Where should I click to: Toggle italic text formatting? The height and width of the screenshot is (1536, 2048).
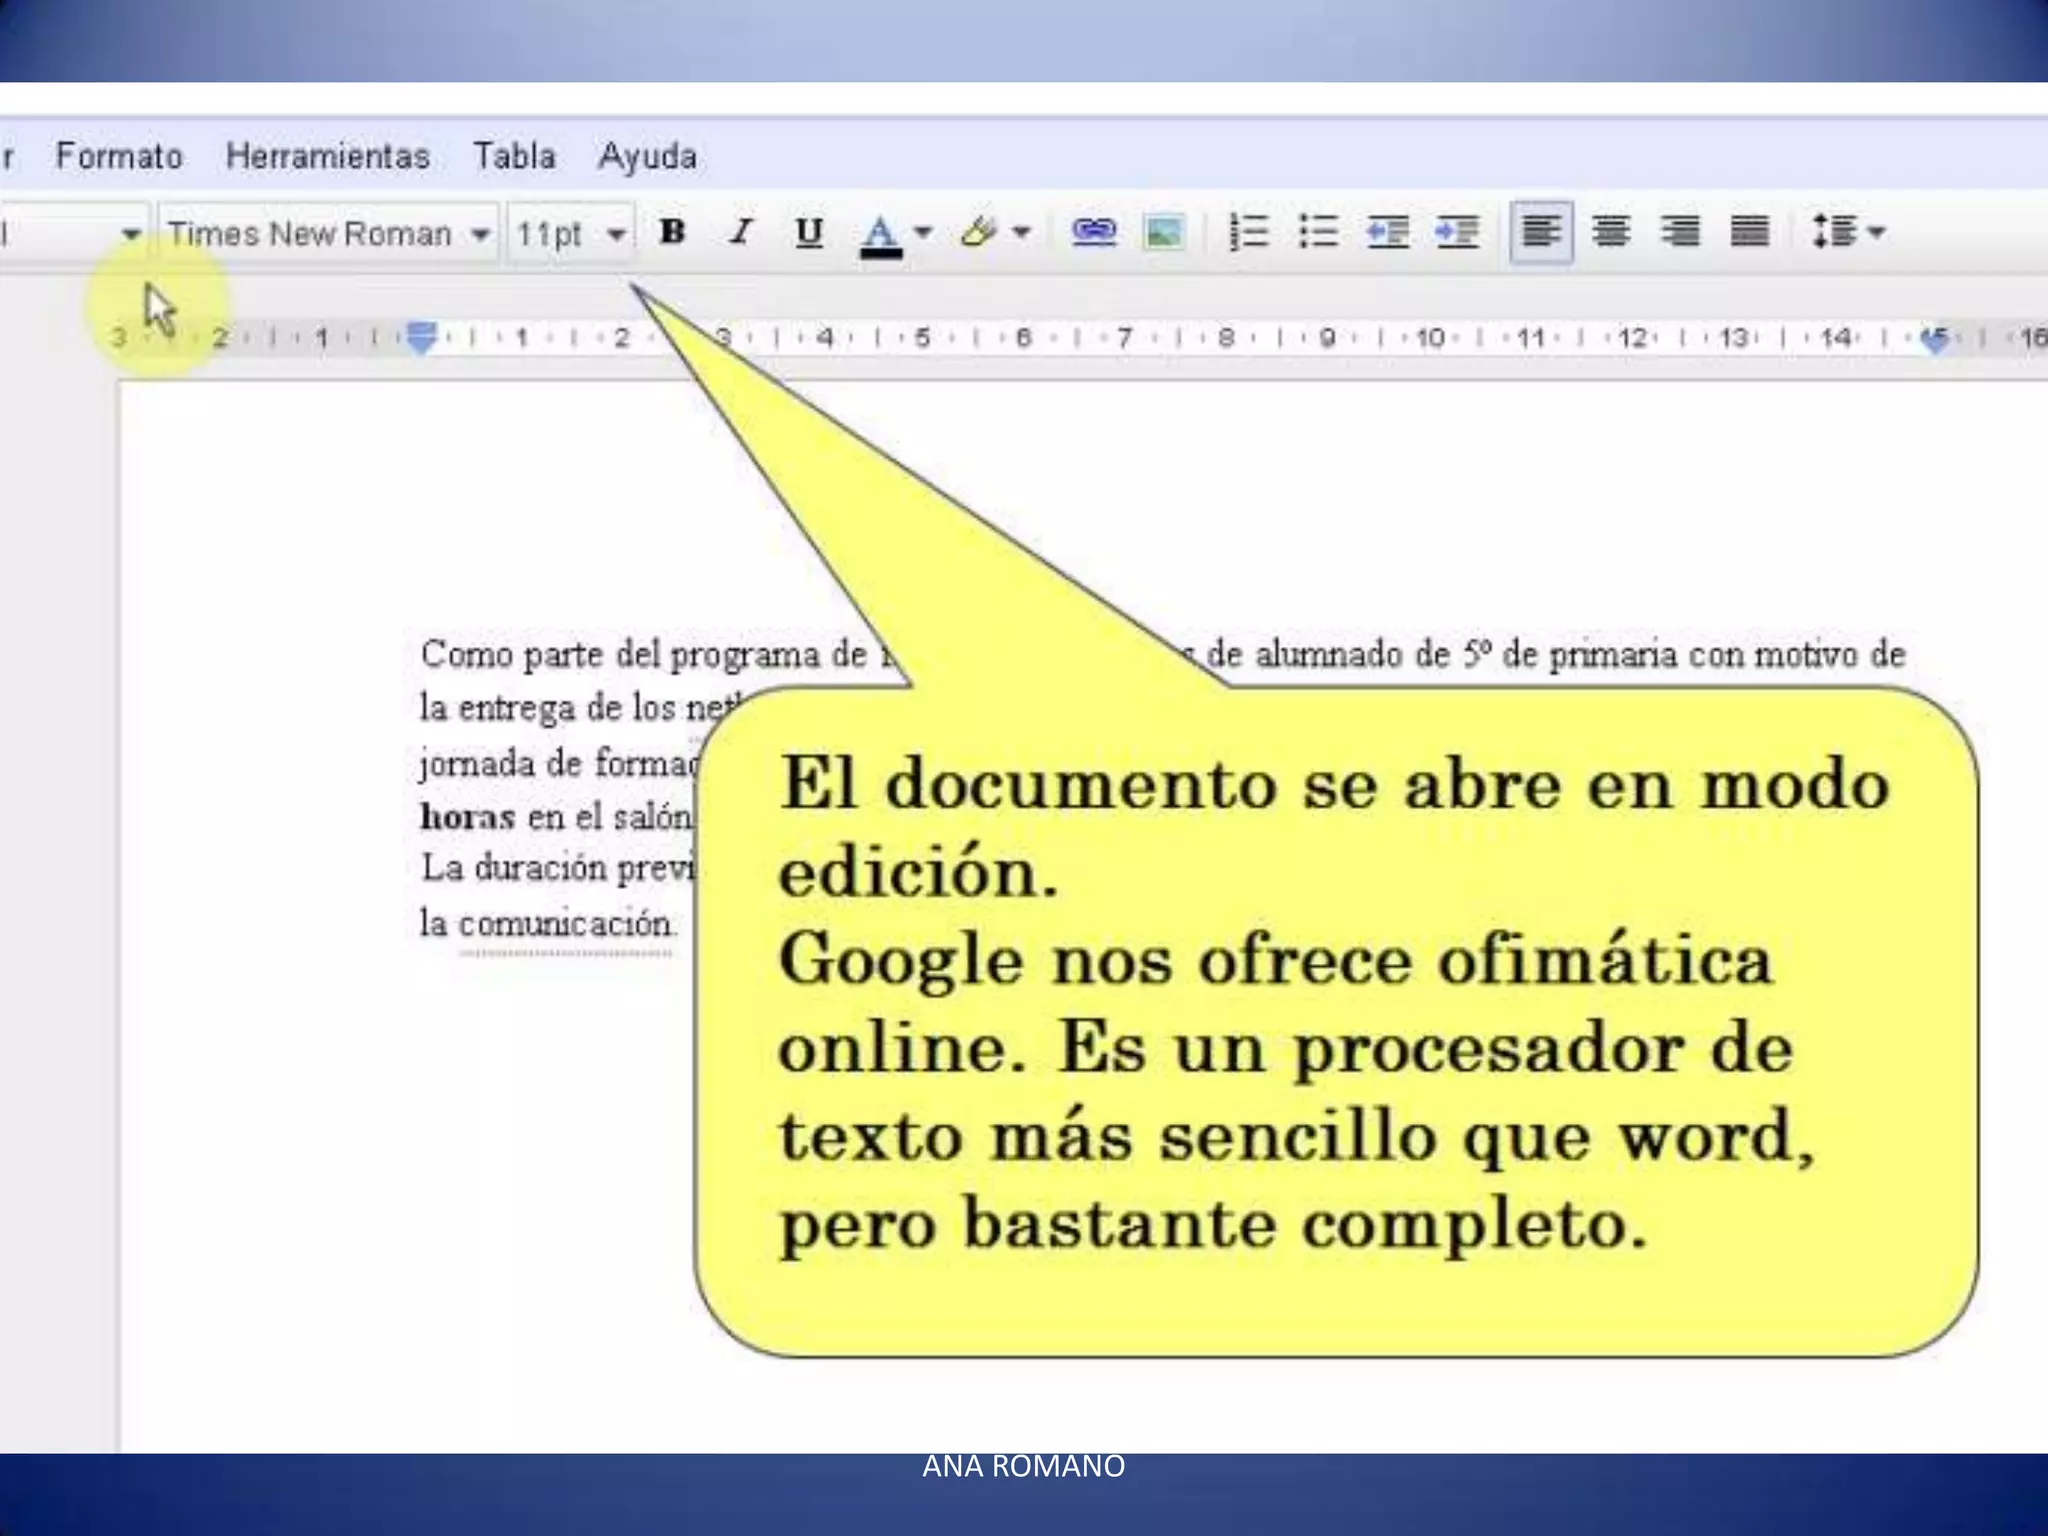(x=741, y=233)
